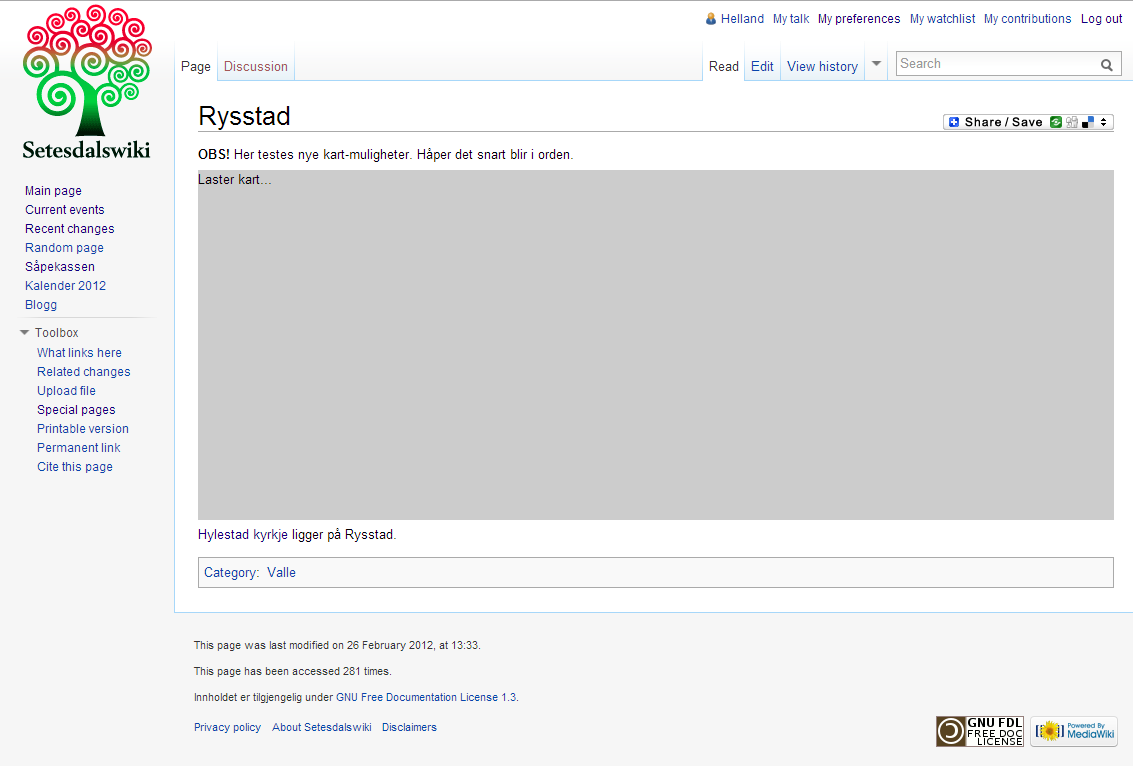1133x766 pixels.
Task: Collapse the Toolbox sidebar section
Action: (x=25, y=333)
